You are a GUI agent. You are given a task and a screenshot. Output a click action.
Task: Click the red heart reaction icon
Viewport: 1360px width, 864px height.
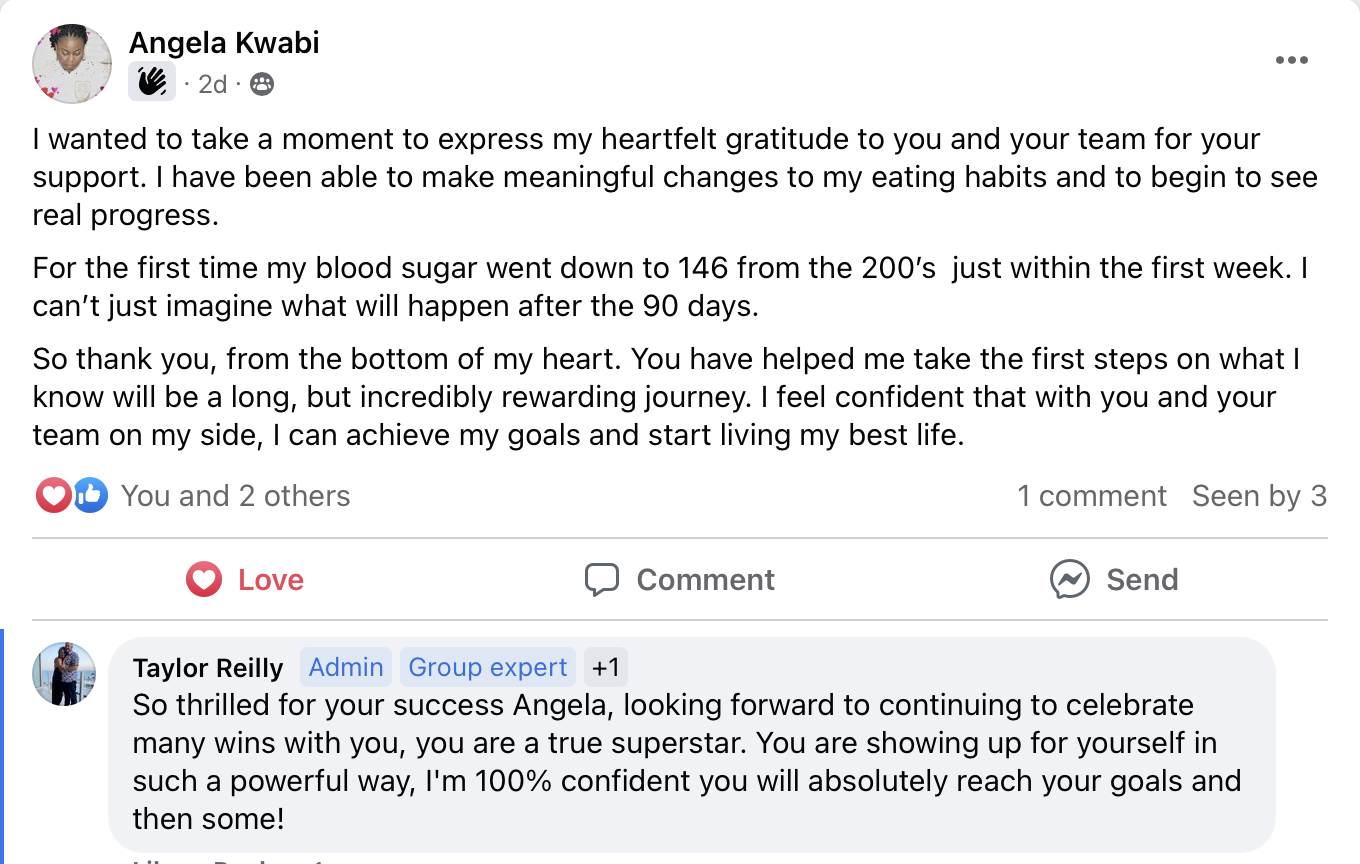[x=53, y=495]
